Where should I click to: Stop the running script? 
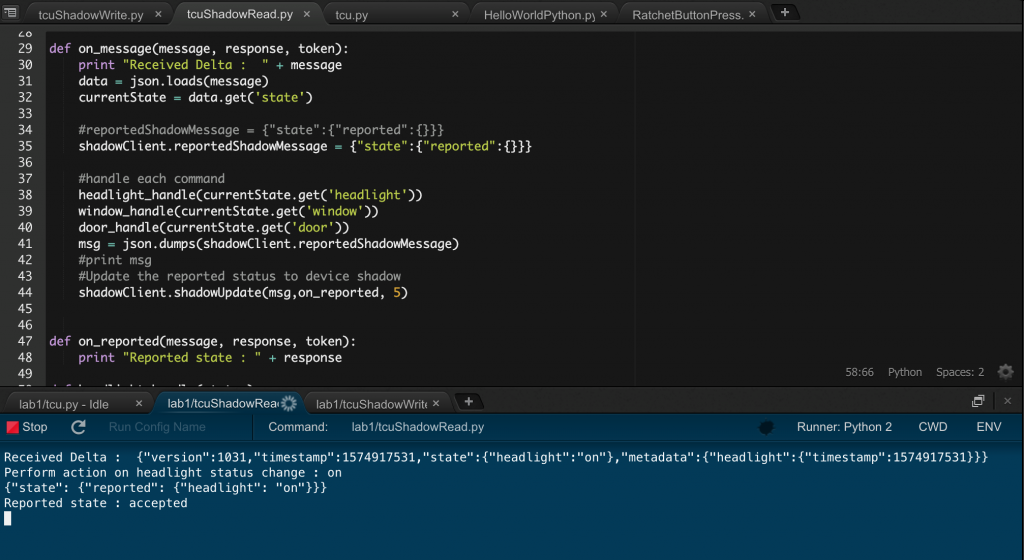pyautogui.click(x=27, y=427)
